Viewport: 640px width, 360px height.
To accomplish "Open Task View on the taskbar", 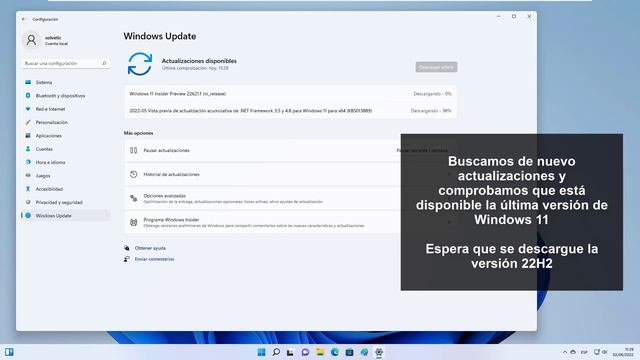I will click(x=290, y=352).
